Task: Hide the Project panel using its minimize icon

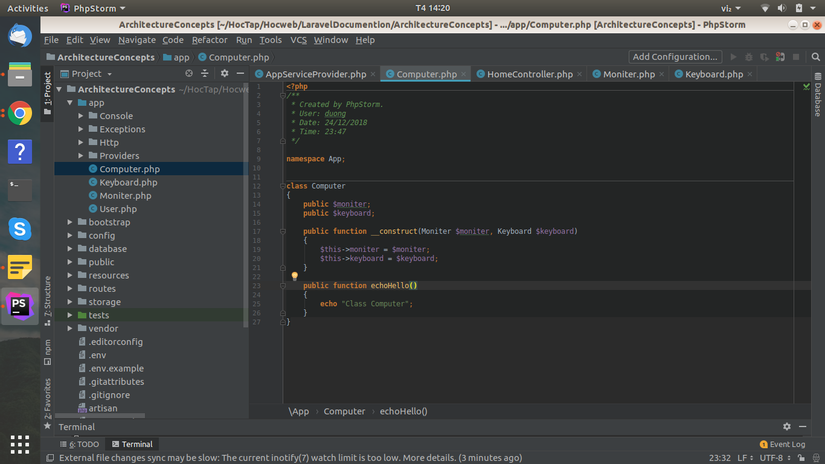Action: coord(240,73)
